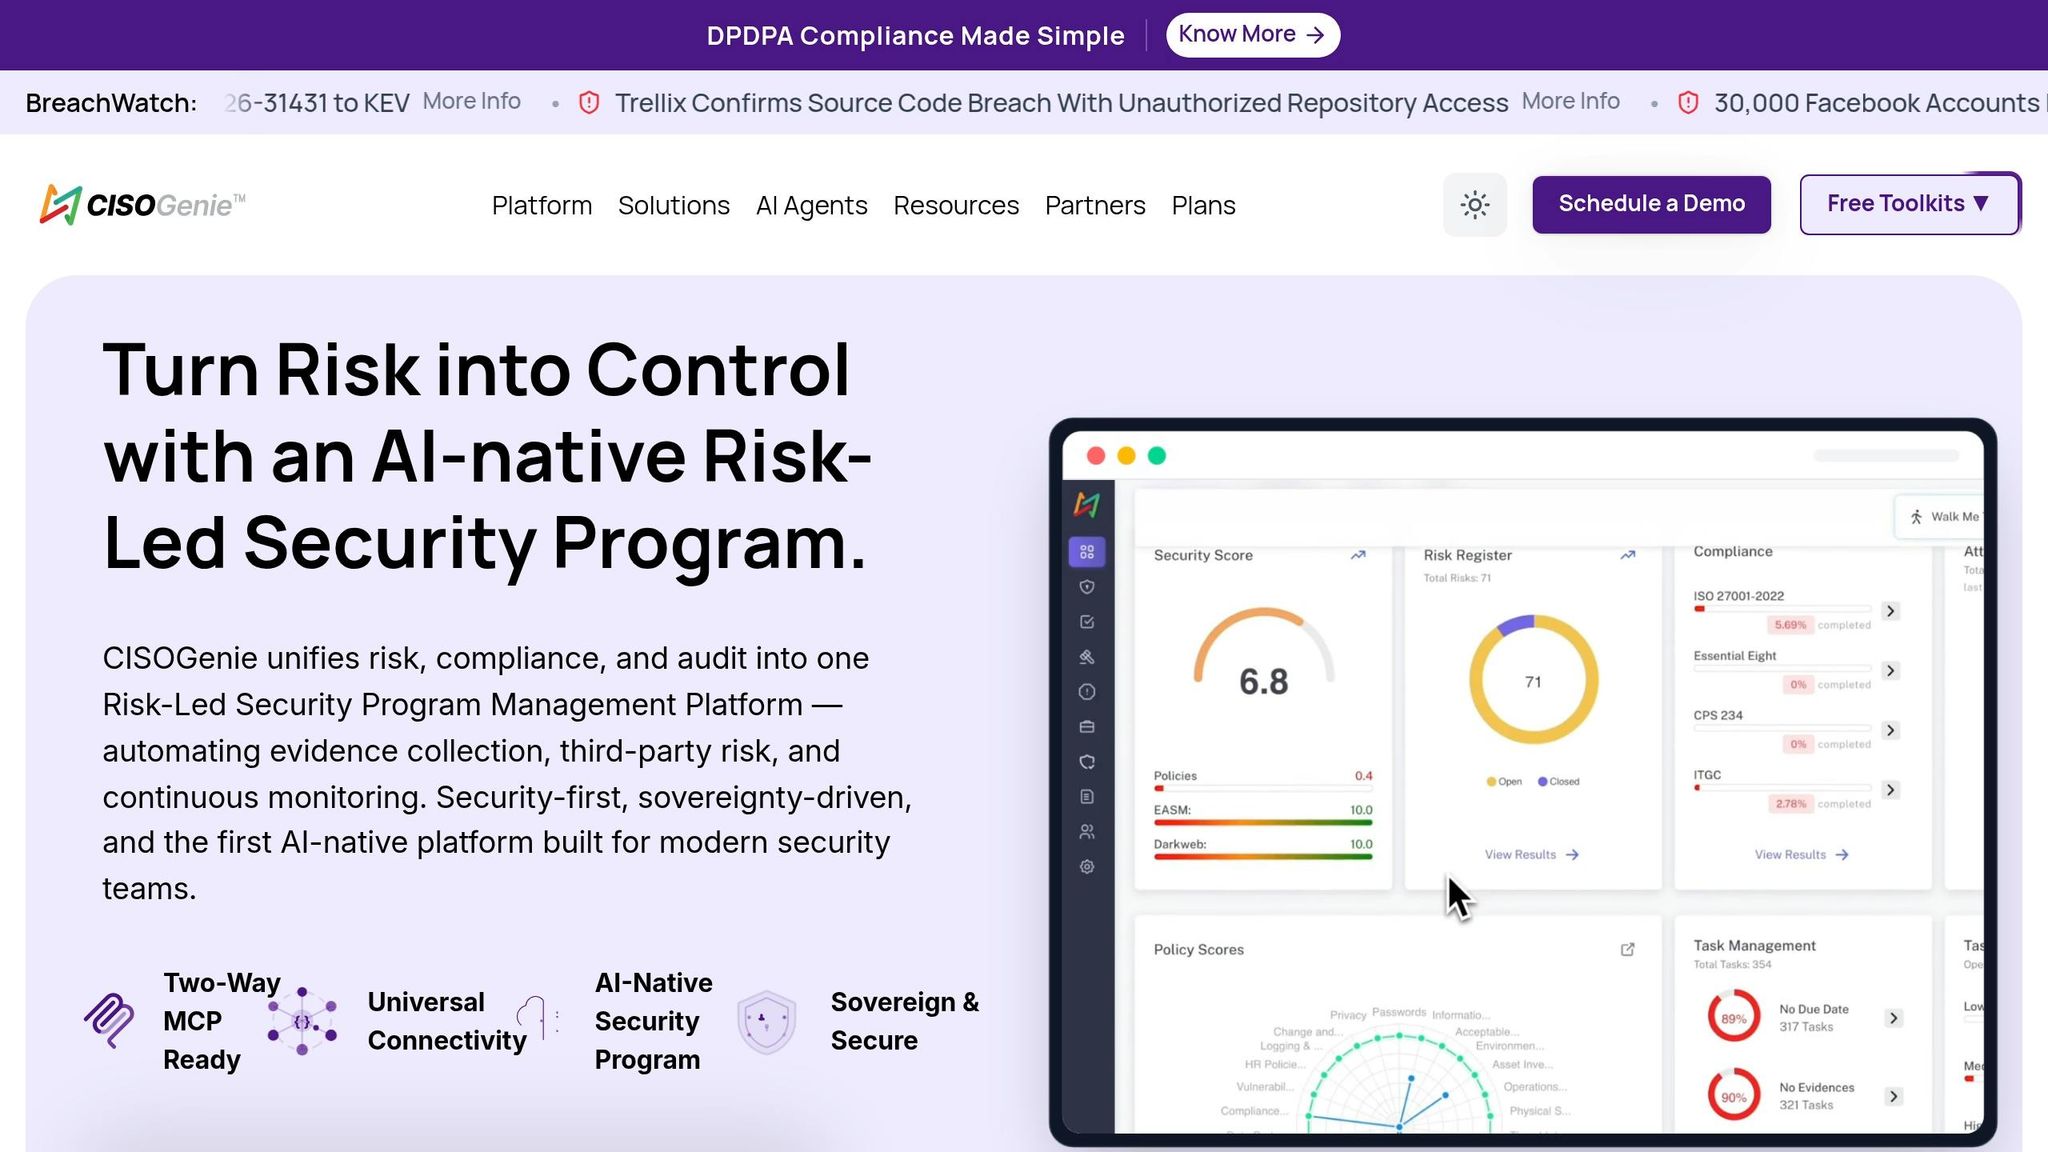Click the "2.78%" completed badge
2048x1152 pixels.
click(x=1790, y=804)
